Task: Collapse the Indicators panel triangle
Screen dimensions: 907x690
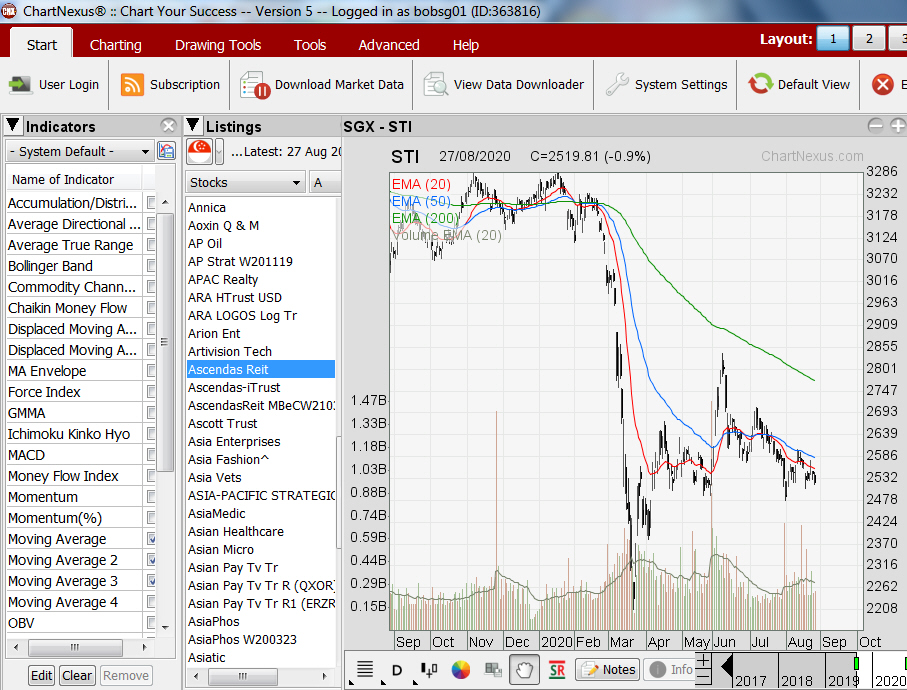Action: pos(13,126)
